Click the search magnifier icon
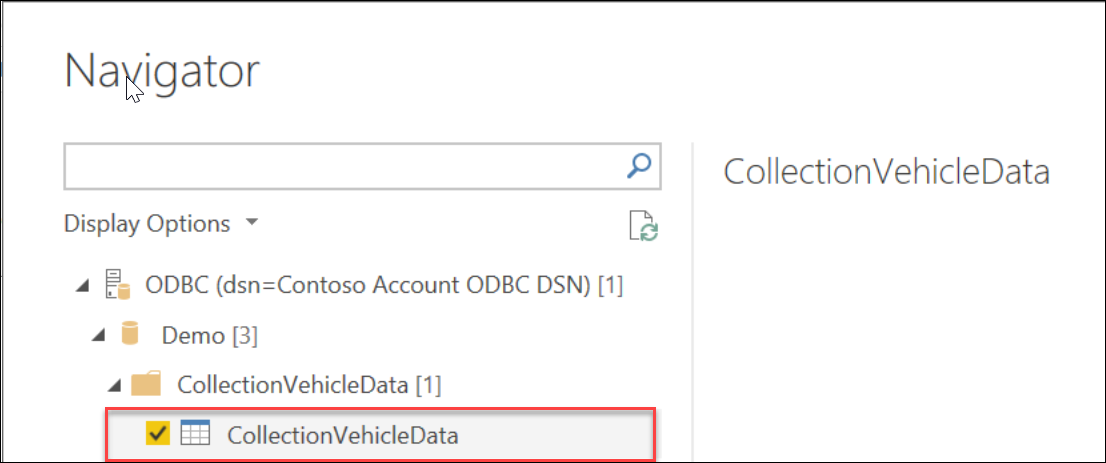 point(638,166)
